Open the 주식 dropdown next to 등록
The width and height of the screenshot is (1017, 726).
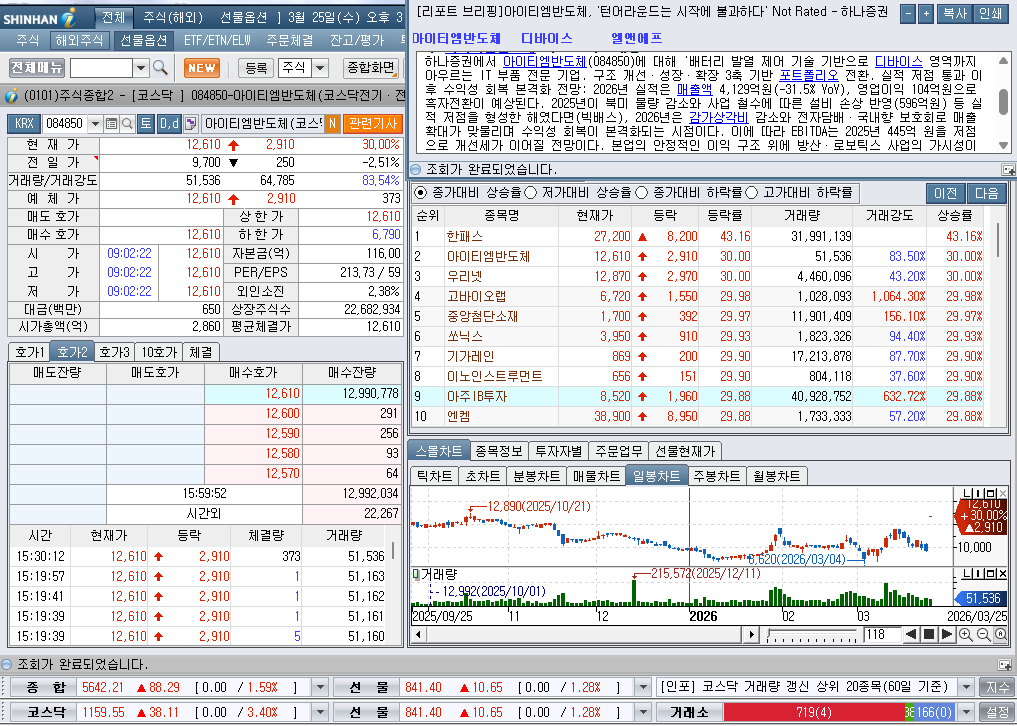[320, 67]
